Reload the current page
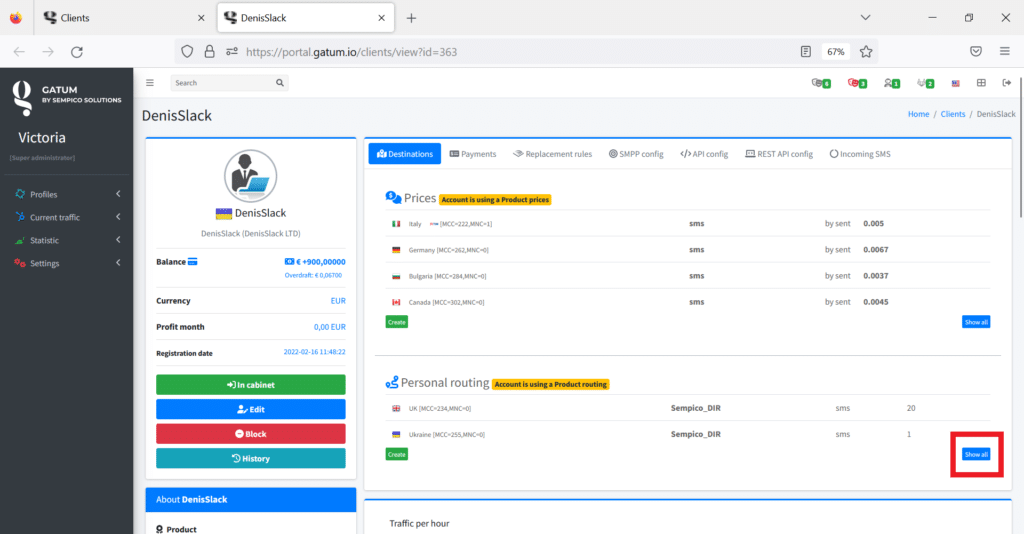 tap(76, 52)
